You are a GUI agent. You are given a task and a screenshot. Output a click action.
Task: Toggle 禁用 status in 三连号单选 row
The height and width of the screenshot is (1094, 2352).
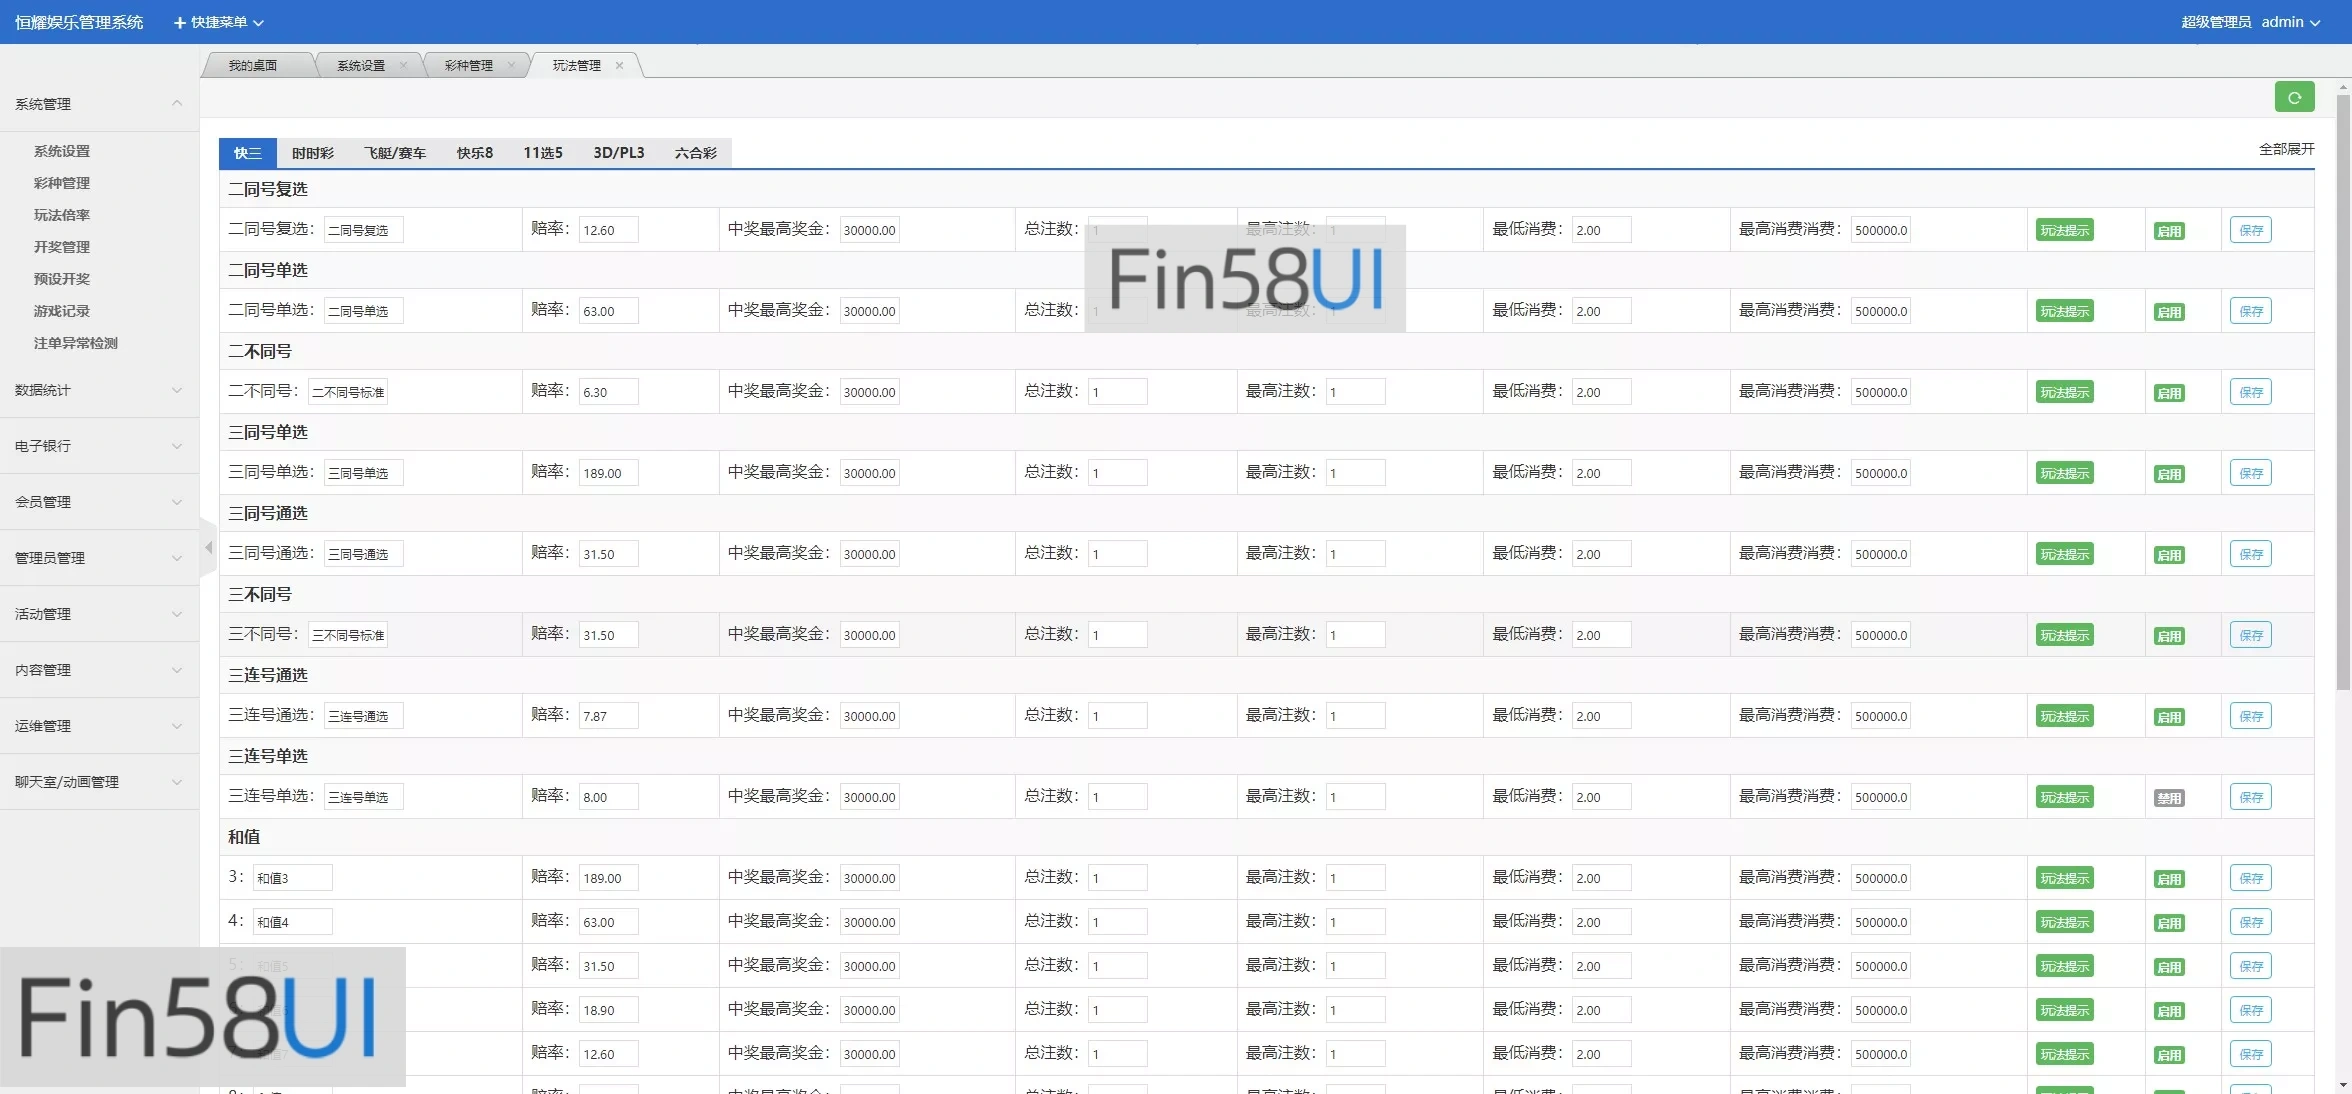(x=2168, y=798)
